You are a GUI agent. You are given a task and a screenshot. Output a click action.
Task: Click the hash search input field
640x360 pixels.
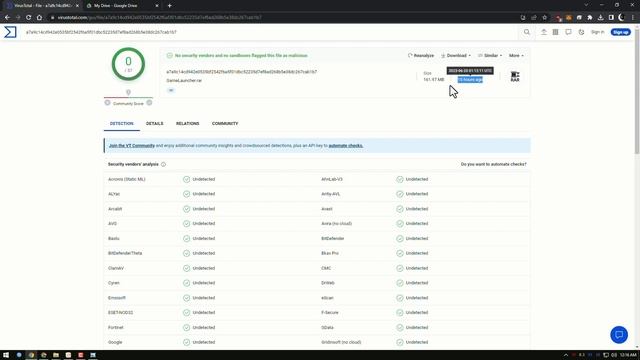[269, 32]
